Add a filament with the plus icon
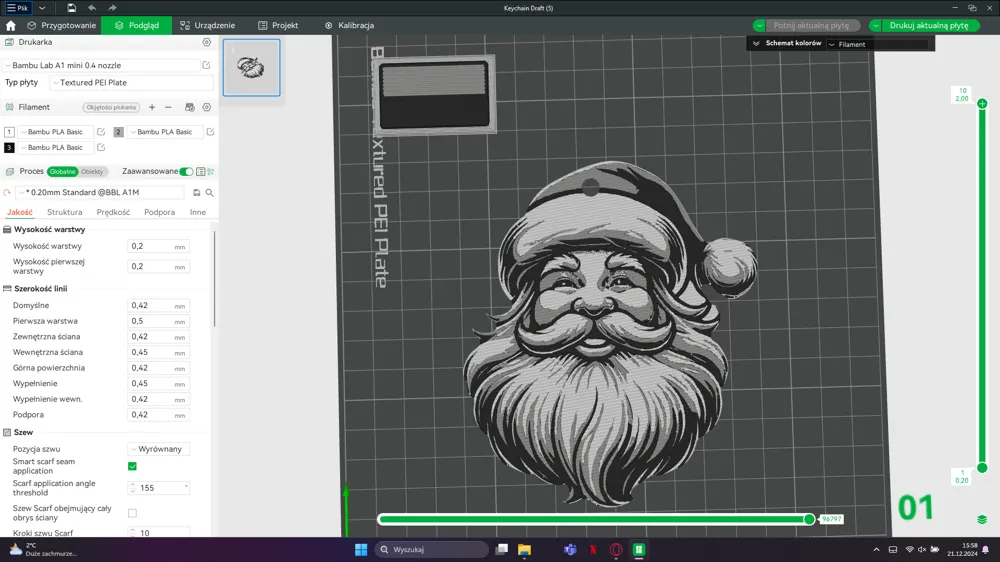Screen dimensions: 1000x562 pos(152,107)
